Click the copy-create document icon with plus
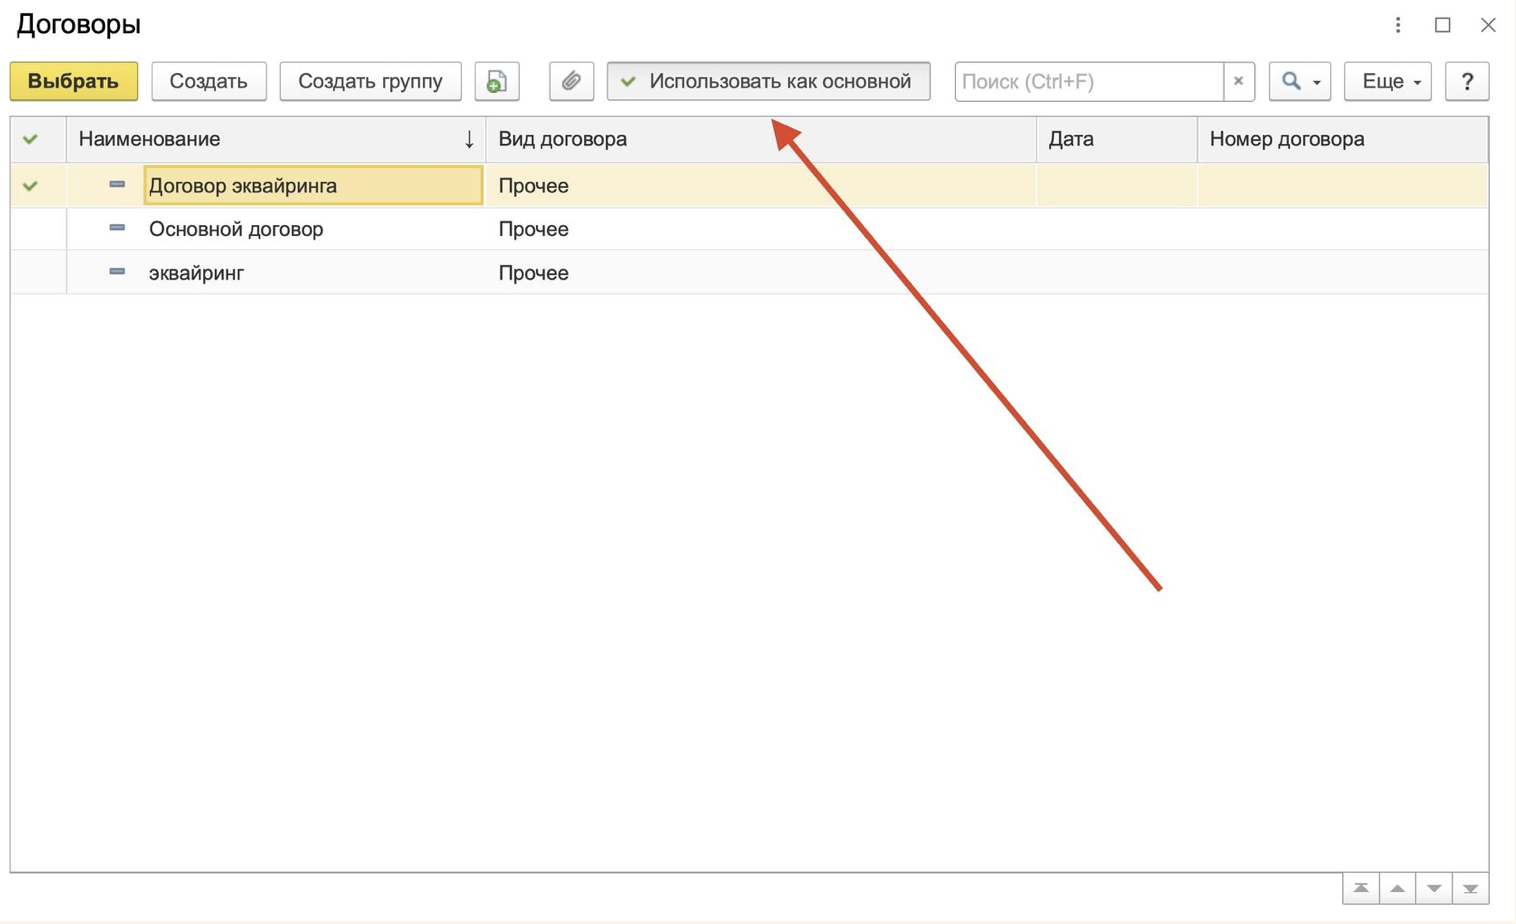The height and width of the screenshot is (924, 1516). pyautogui.click(x=497, y=81)
